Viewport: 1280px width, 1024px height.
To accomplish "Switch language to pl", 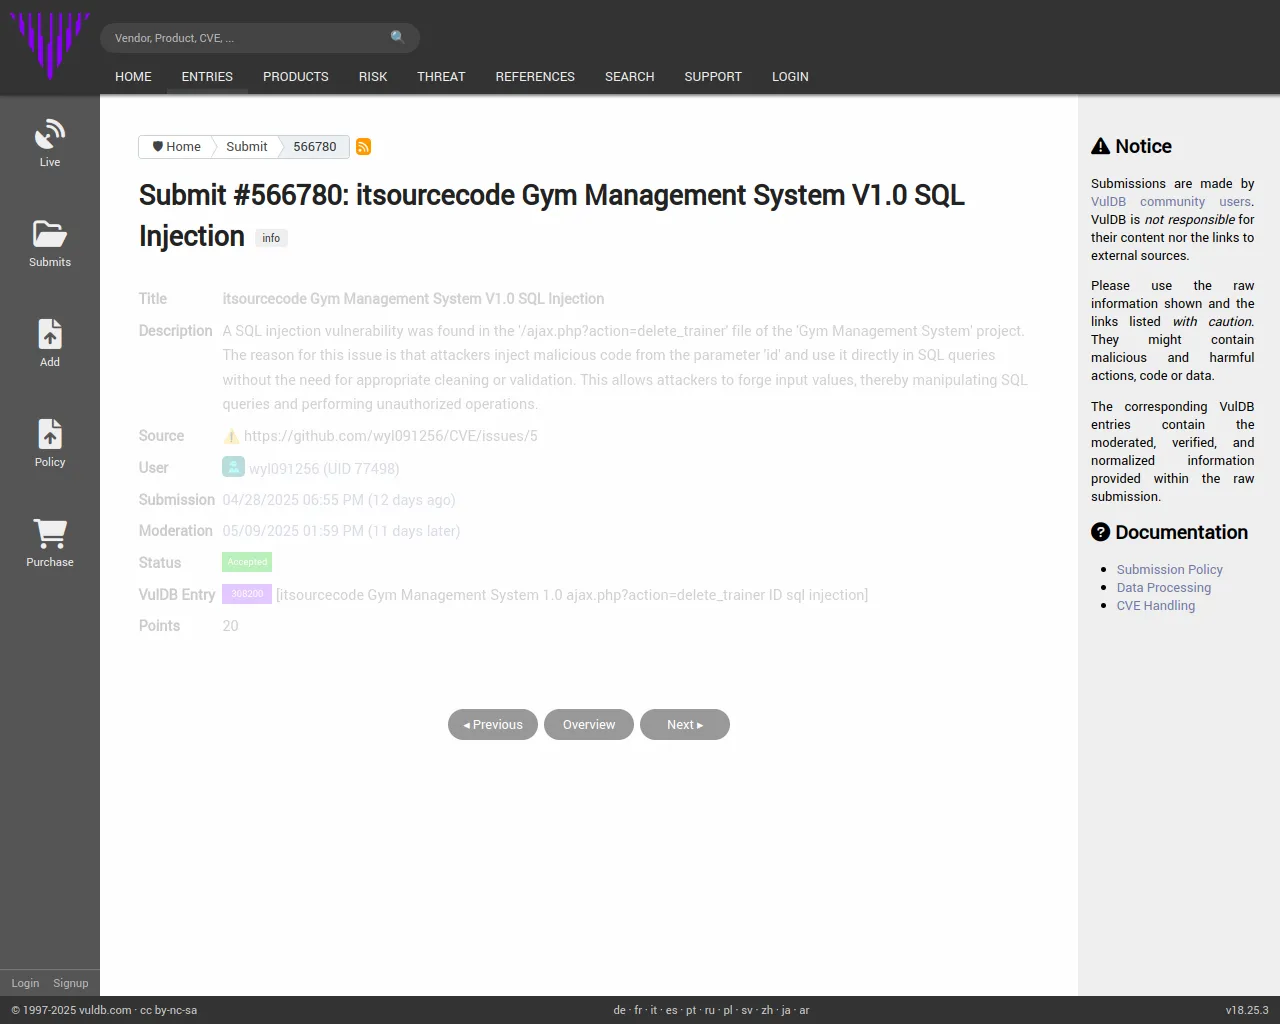I will coord(728,1010).
